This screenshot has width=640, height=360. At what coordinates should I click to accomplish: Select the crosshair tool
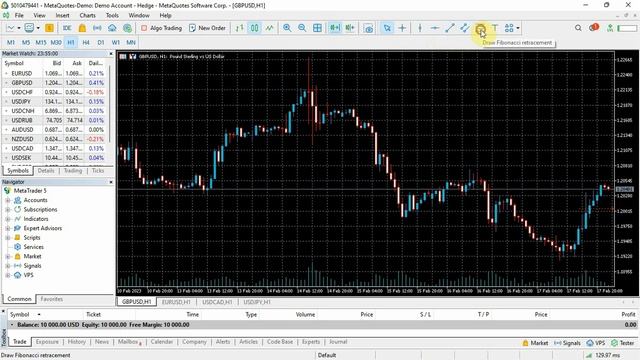pos(402,28)
